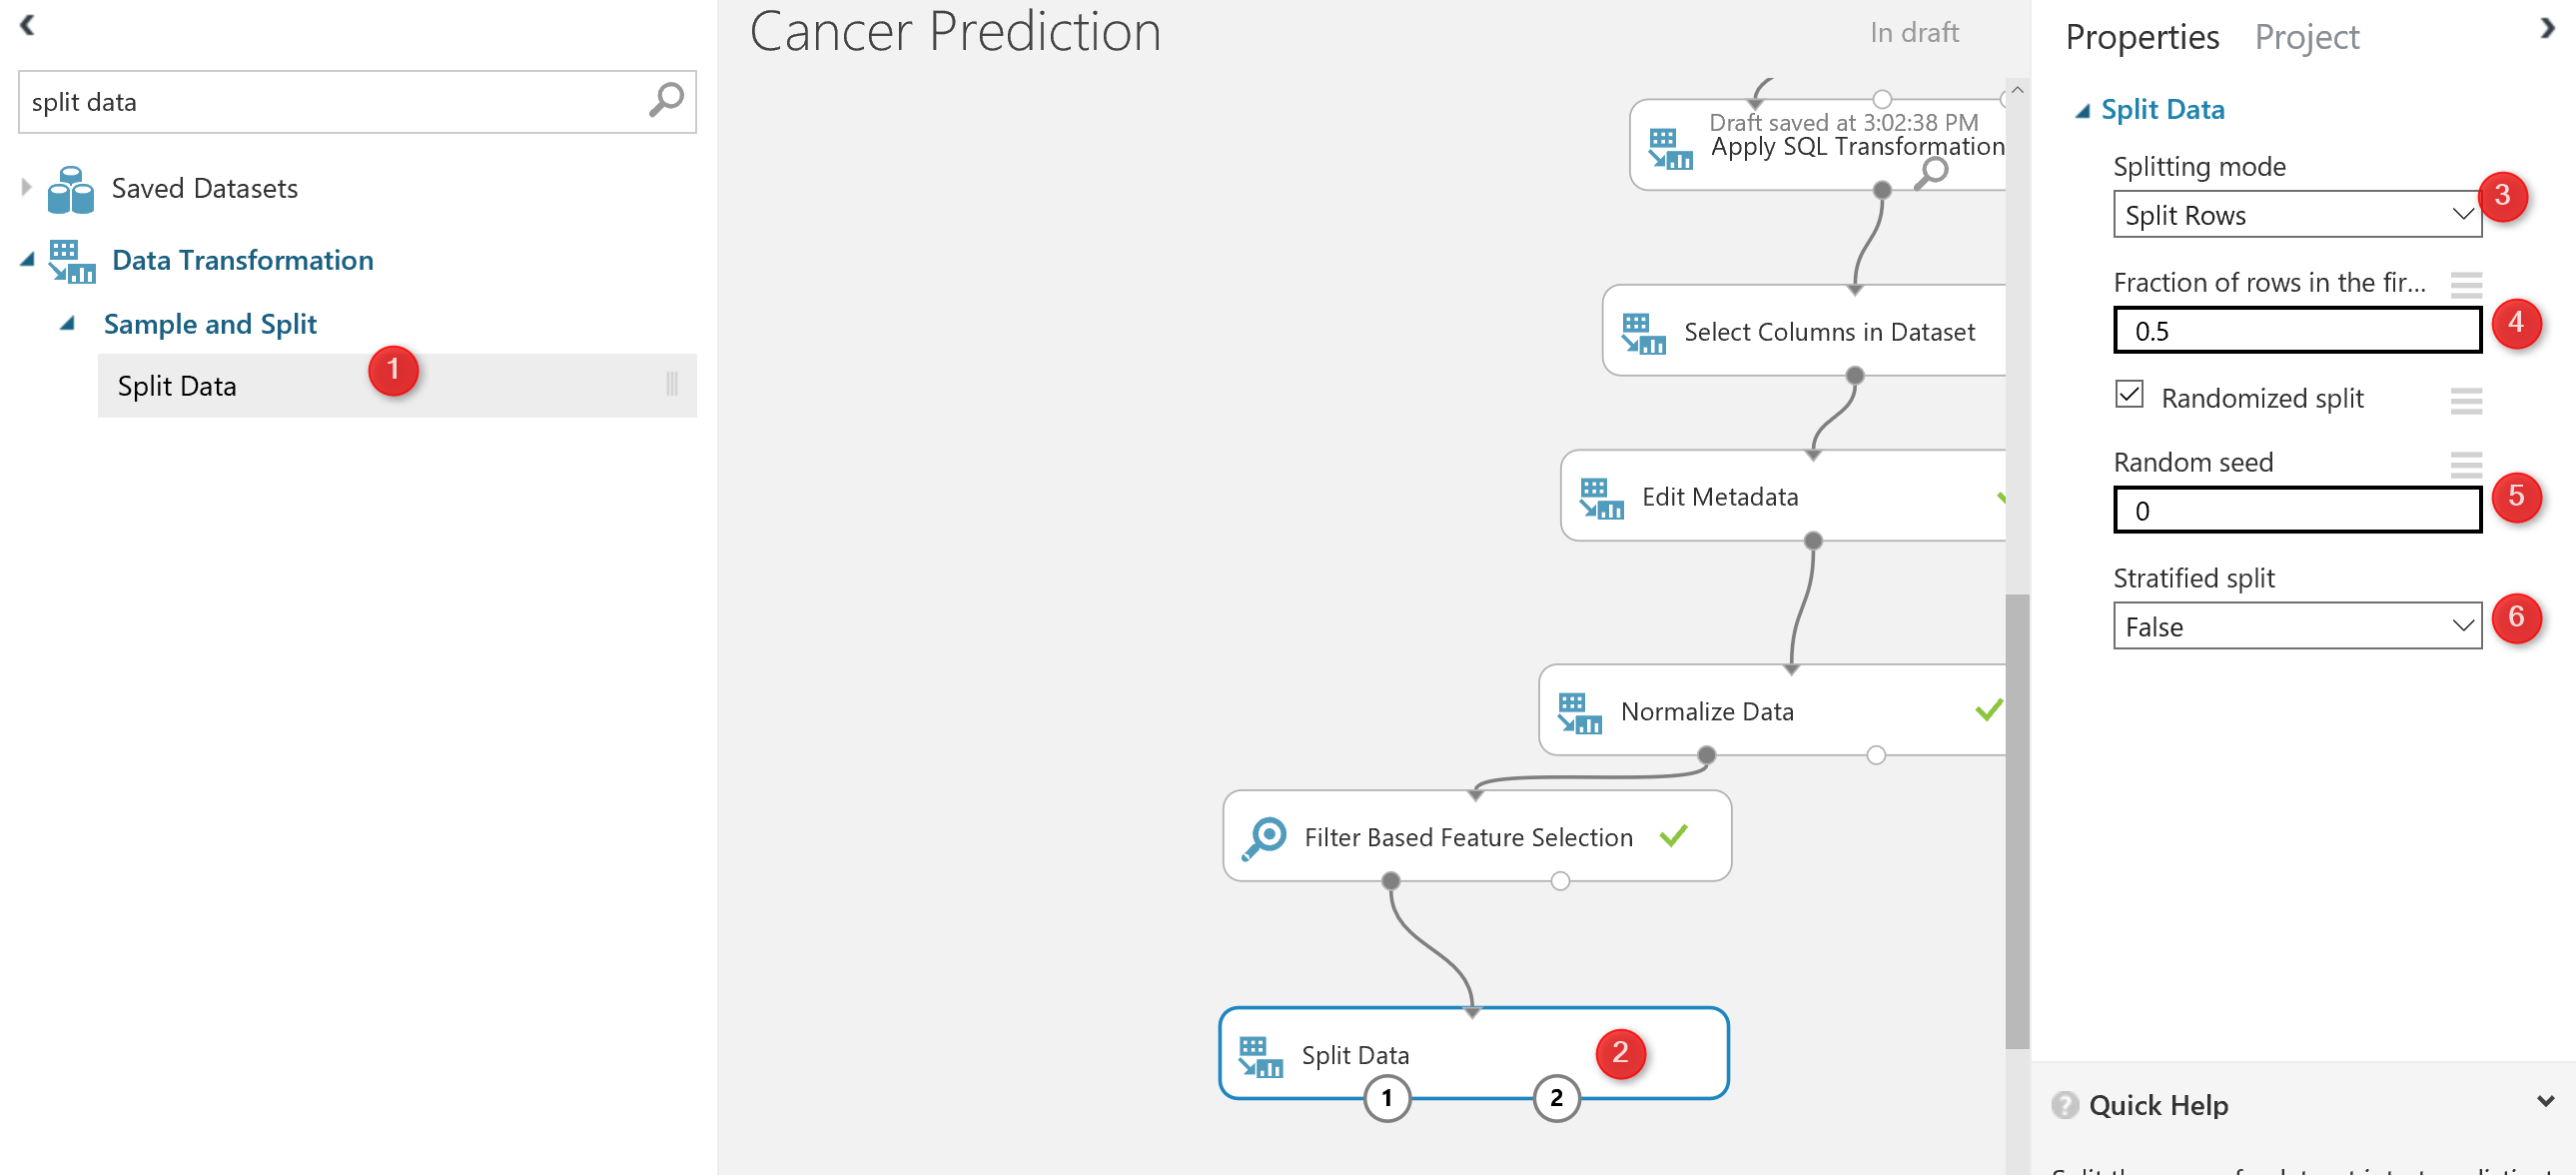The image size is (2576, 1175).
Task: Select Split Data in the module list
Action: pos(177,386)
